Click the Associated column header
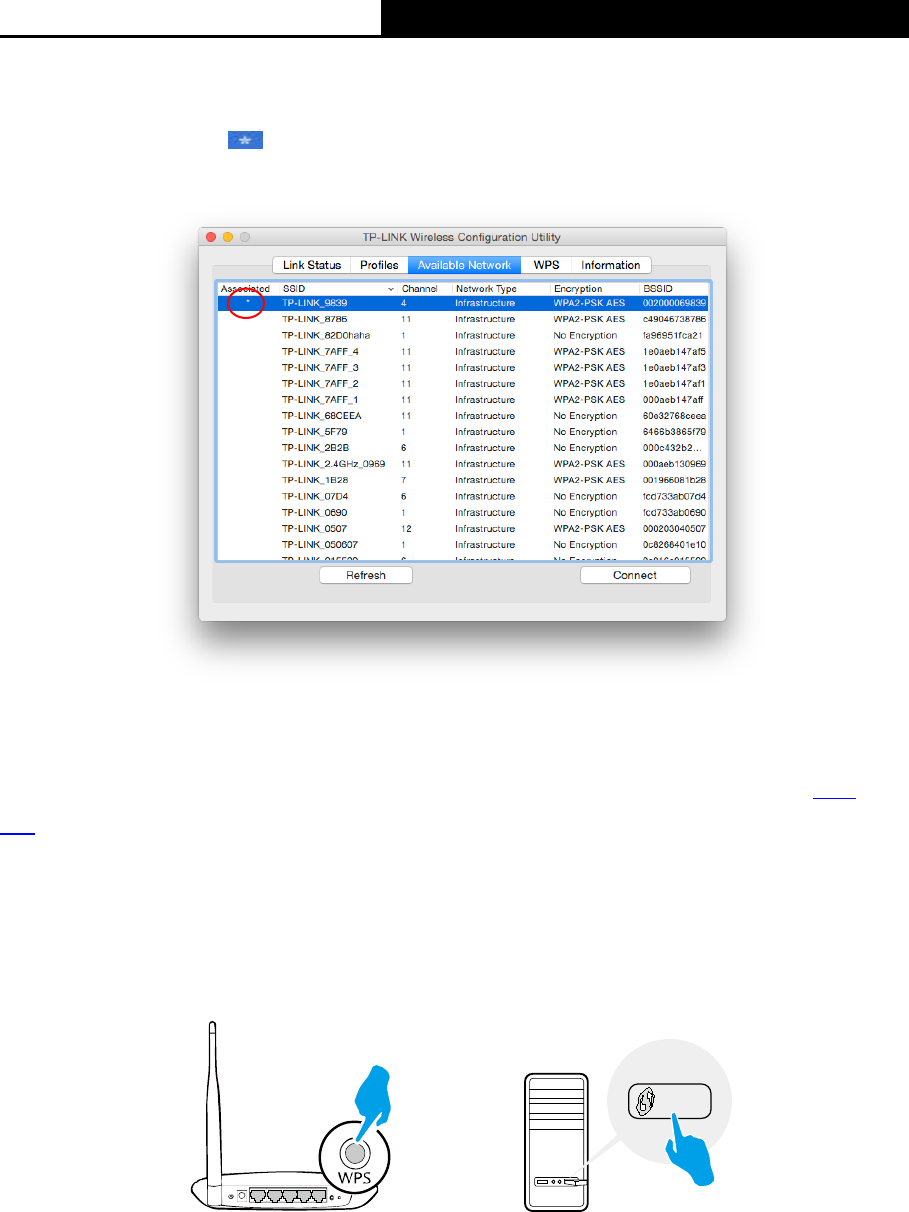 [246, 289]
